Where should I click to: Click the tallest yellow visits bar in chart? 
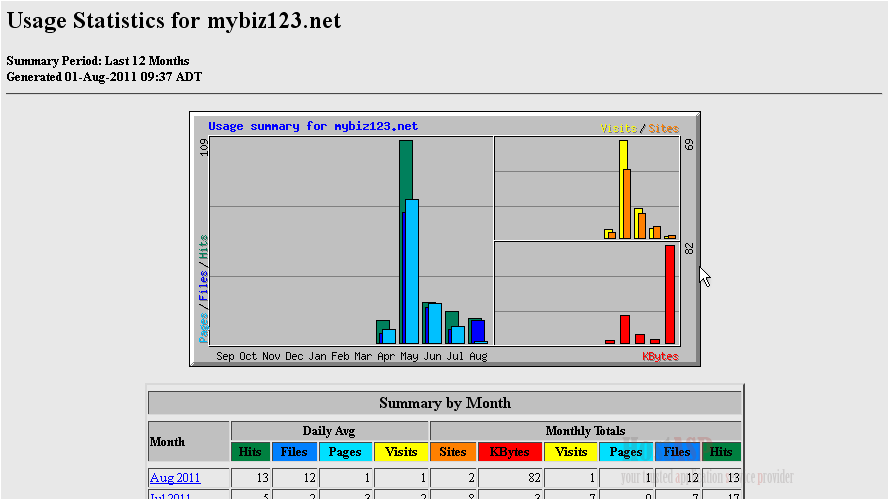[623, 188]
